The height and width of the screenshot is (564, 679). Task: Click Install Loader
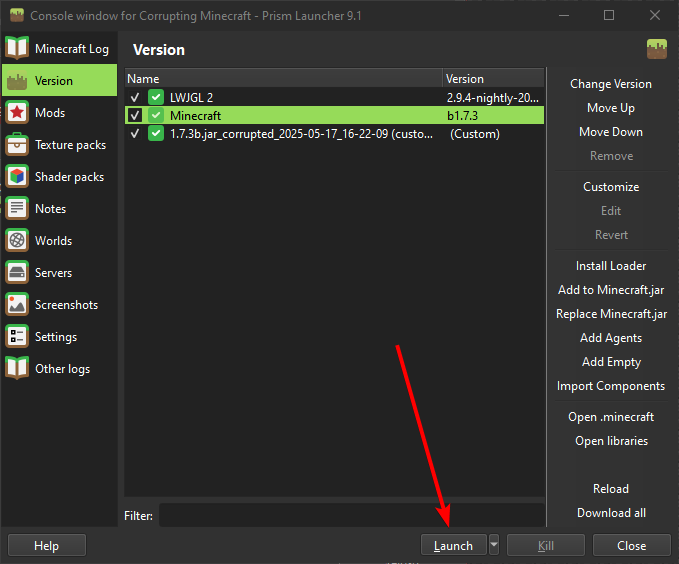tap(611, 266)
